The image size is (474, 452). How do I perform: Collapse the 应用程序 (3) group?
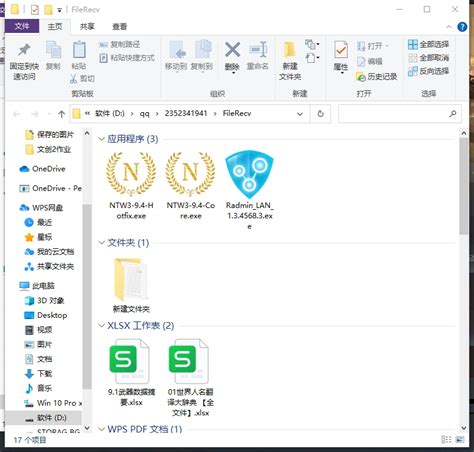coord(101,139)
